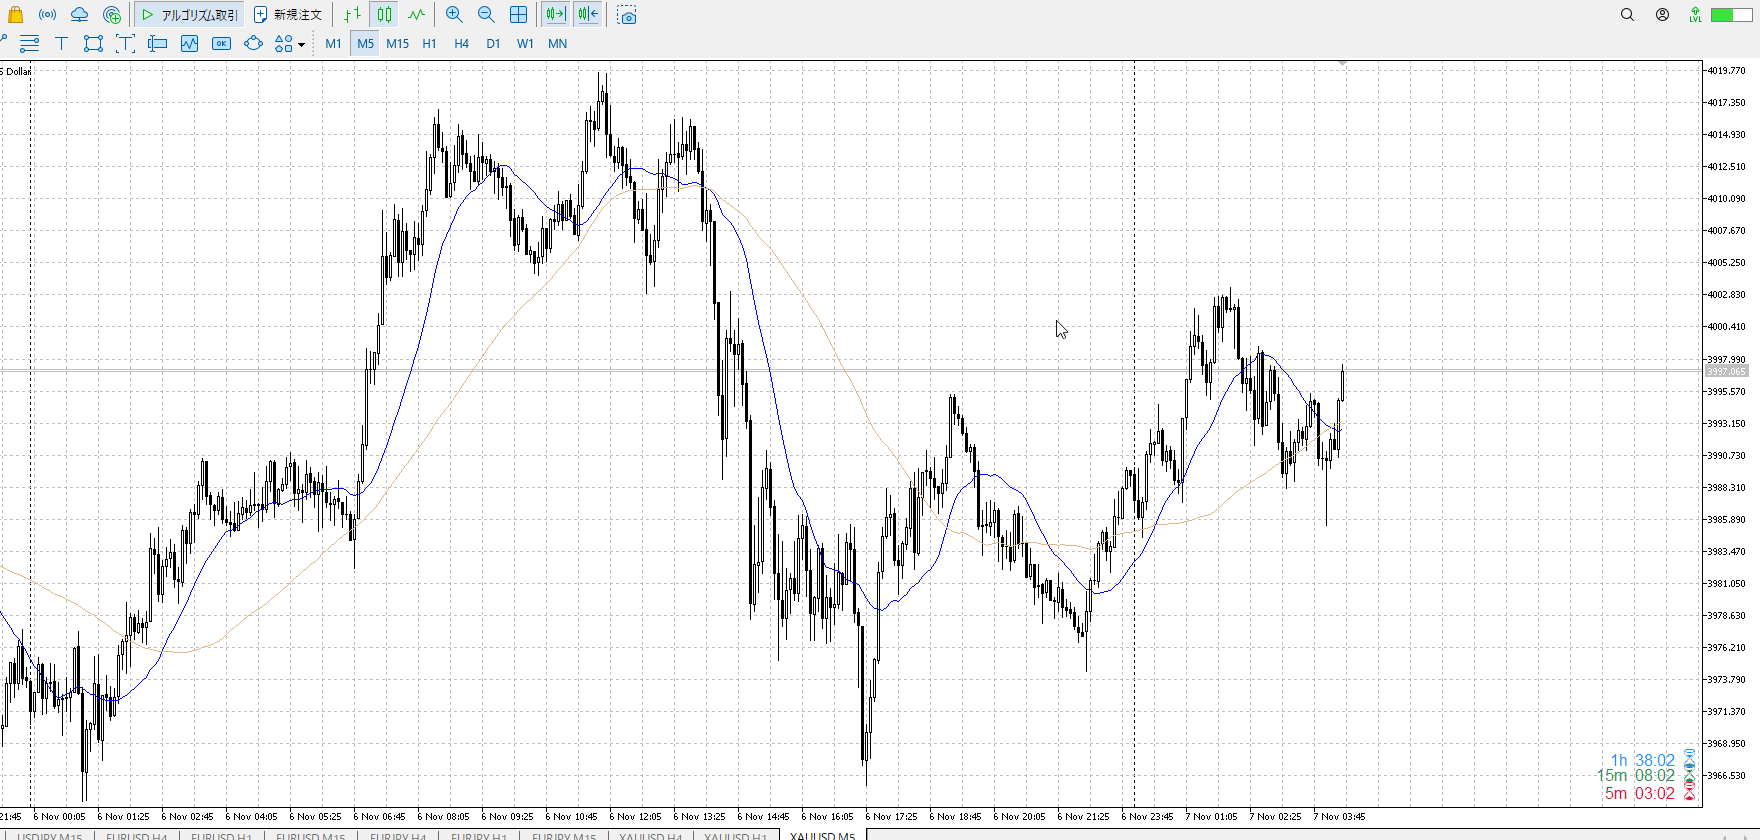Switch to the XAUUSD,H4 chart tab
This screenshot has width=1760, height=840.
click(x=650, y=836)
